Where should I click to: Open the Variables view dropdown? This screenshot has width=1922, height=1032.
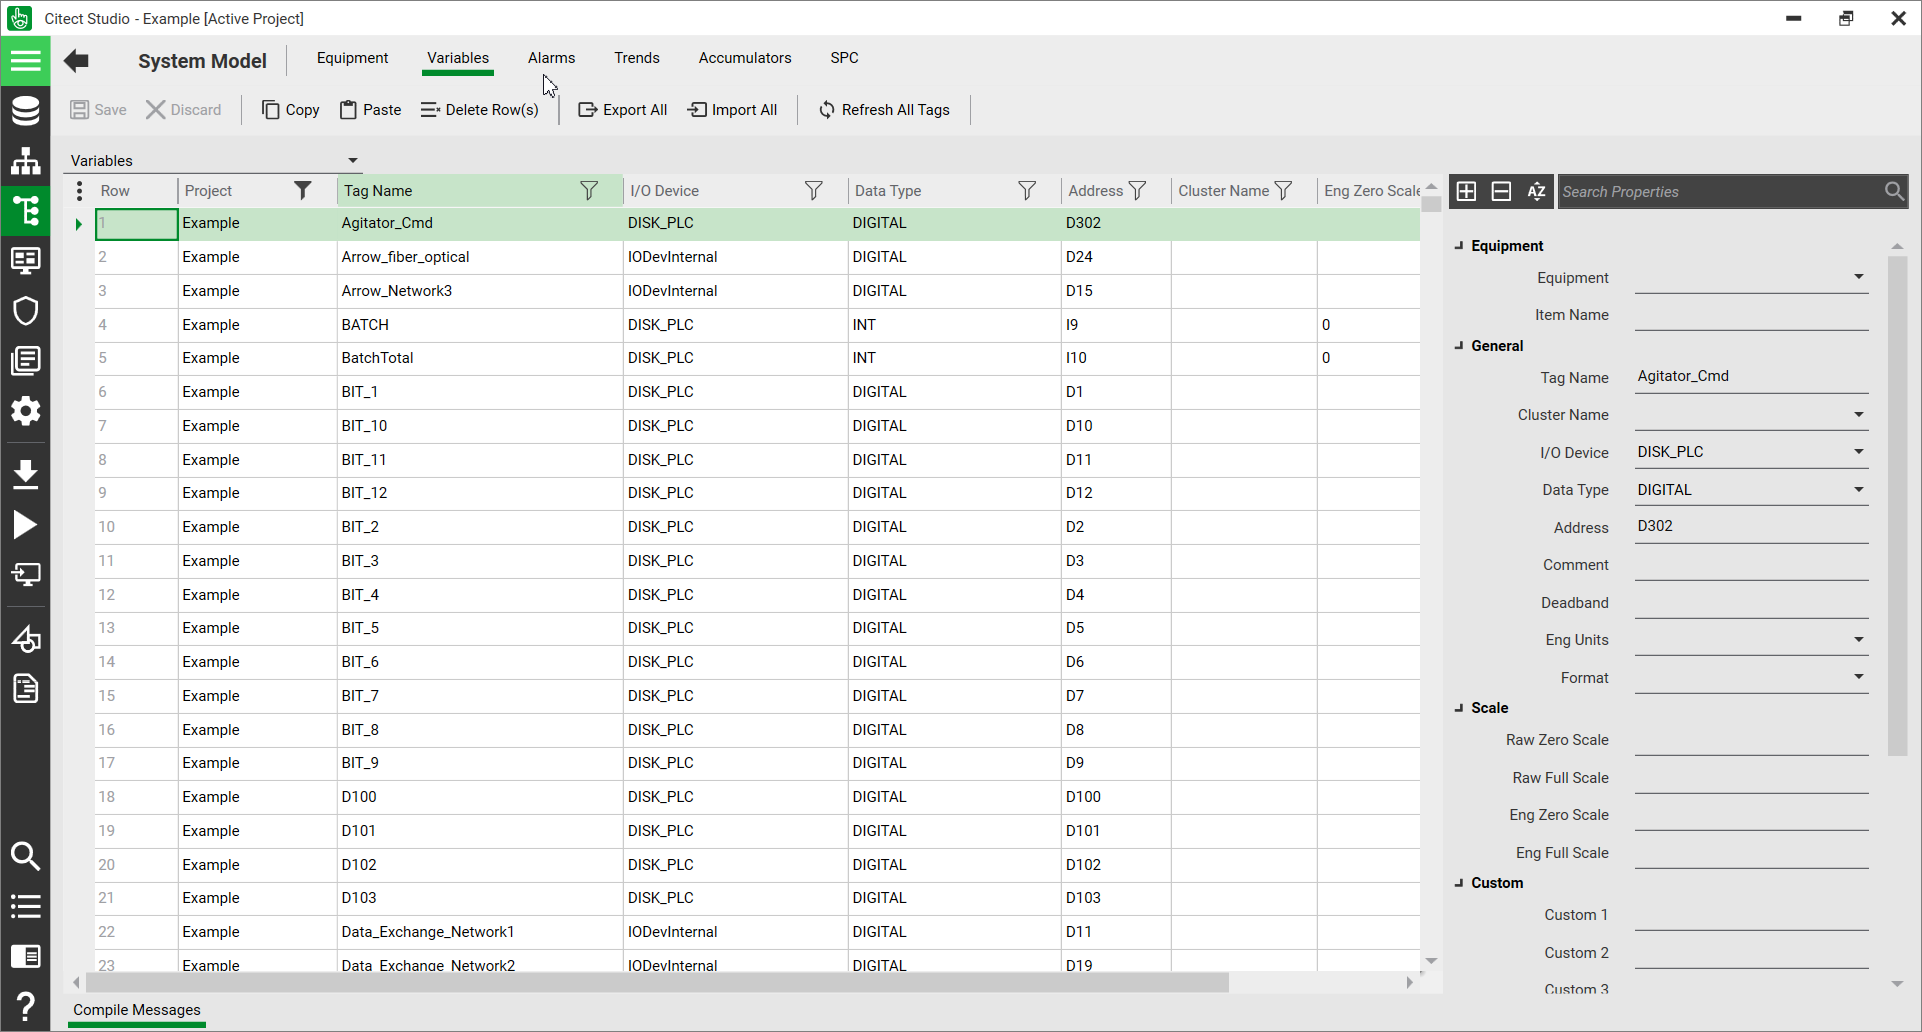(353, 161)
